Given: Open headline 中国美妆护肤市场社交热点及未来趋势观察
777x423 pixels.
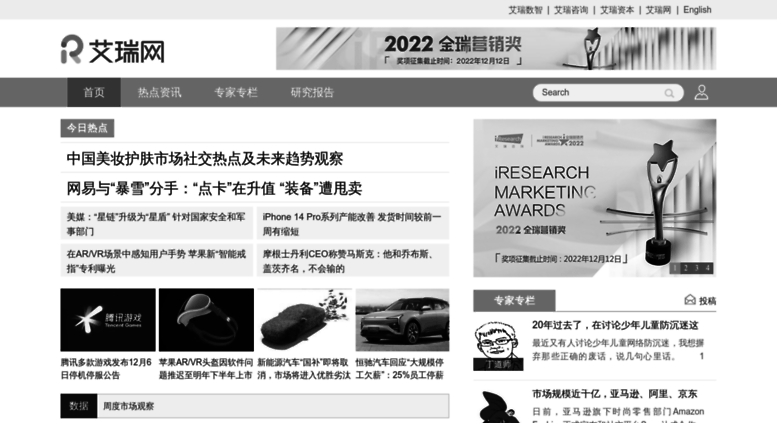Looking at the screenshot, I should (x=205, y=159).
